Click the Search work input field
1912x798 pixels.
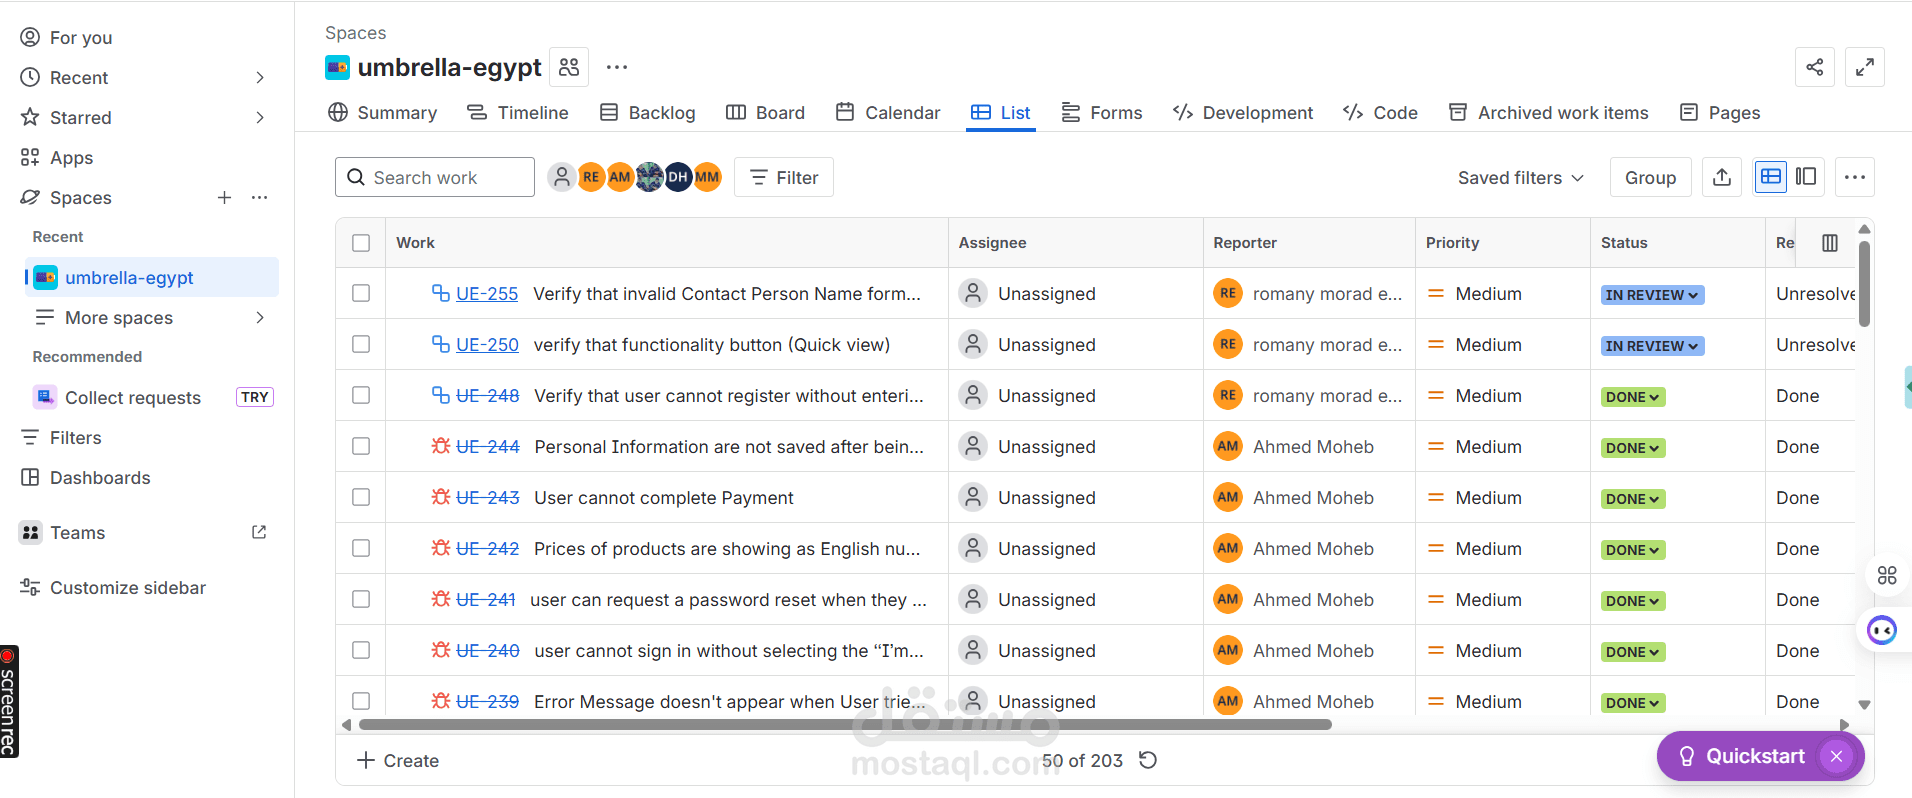[x=435, y=177]
